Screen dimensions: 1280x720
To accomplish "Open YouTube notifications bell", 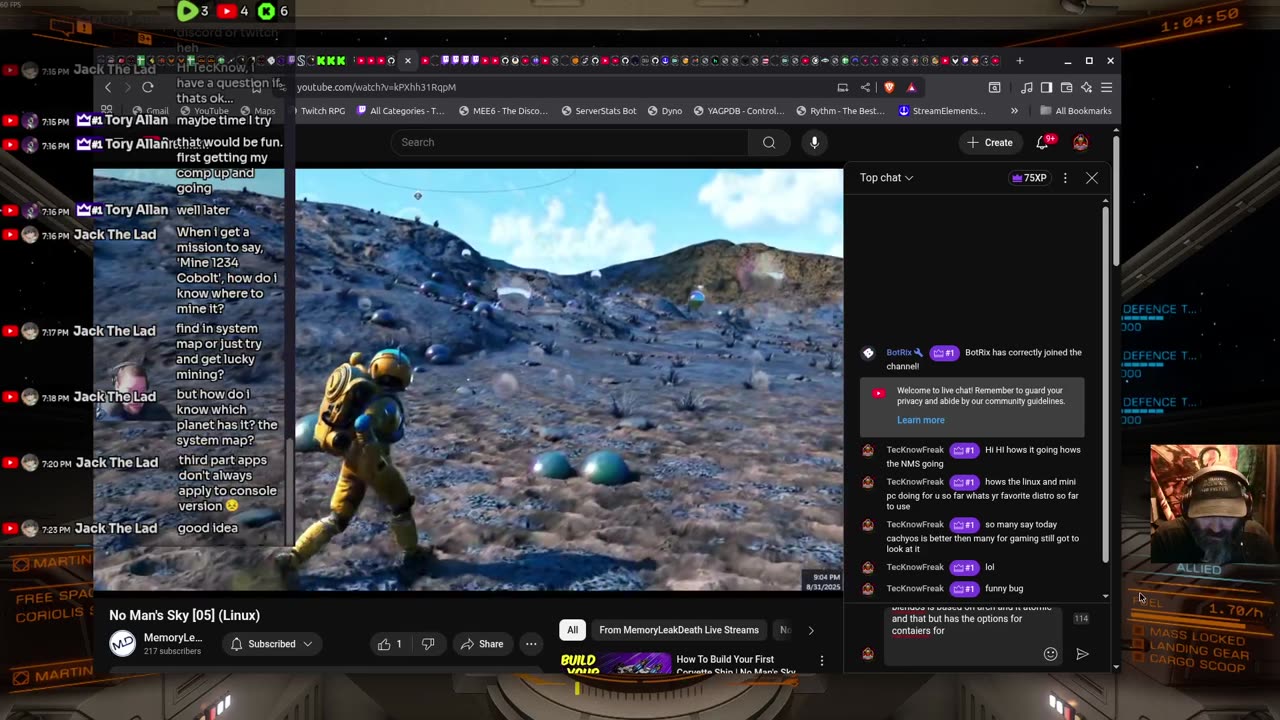I will coord(1042,142).
